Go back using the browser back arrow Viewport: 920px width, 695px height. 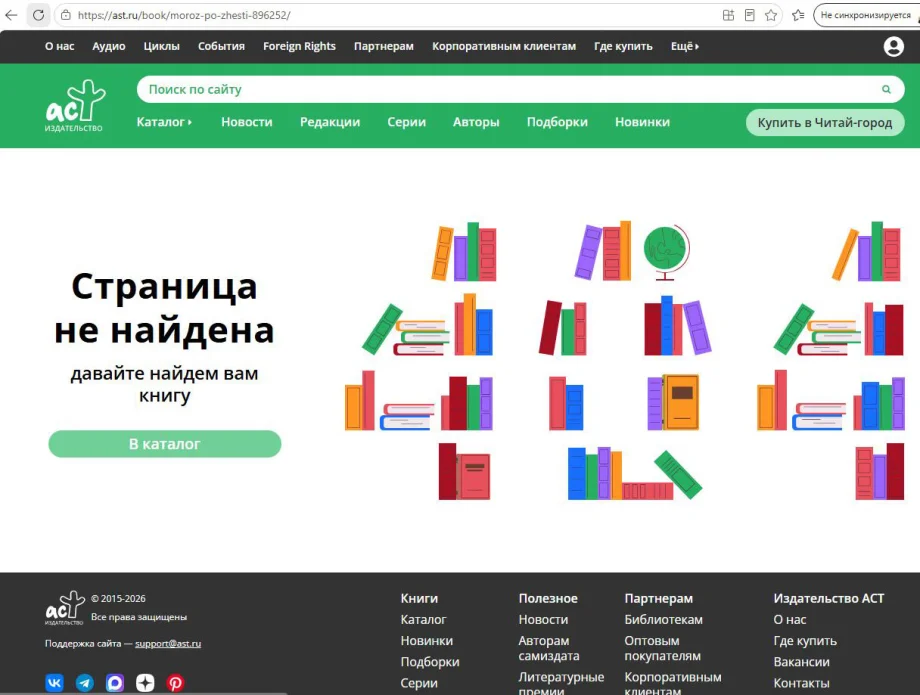tap(11, 15)
